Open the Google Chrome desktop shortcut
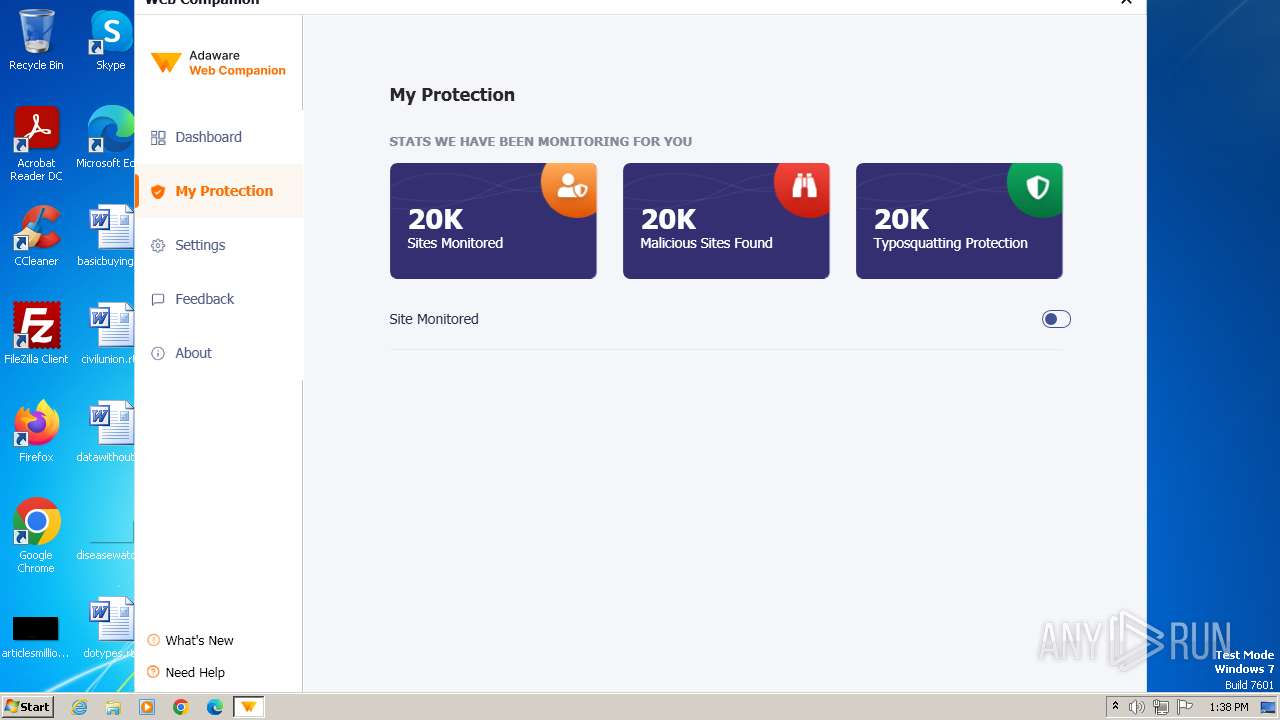Image resolution: width=1280 pixels, height=720 pixels. tap(36, 536)
